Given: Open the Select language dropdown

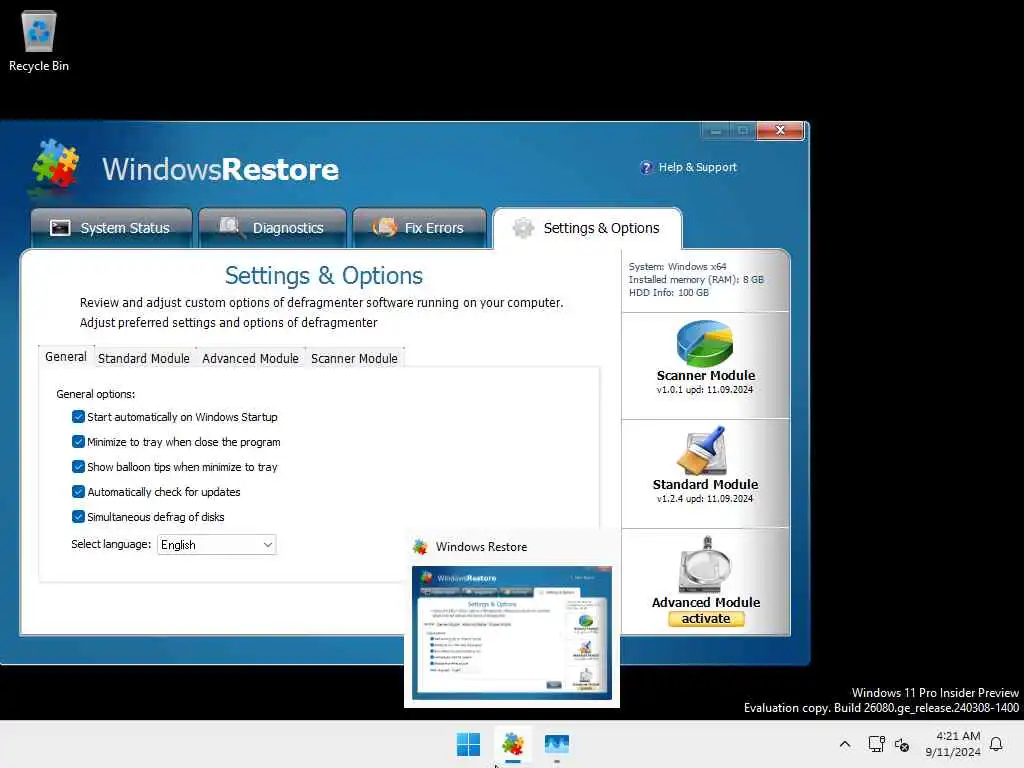Looking at the screenshot, I should [217, 545].
